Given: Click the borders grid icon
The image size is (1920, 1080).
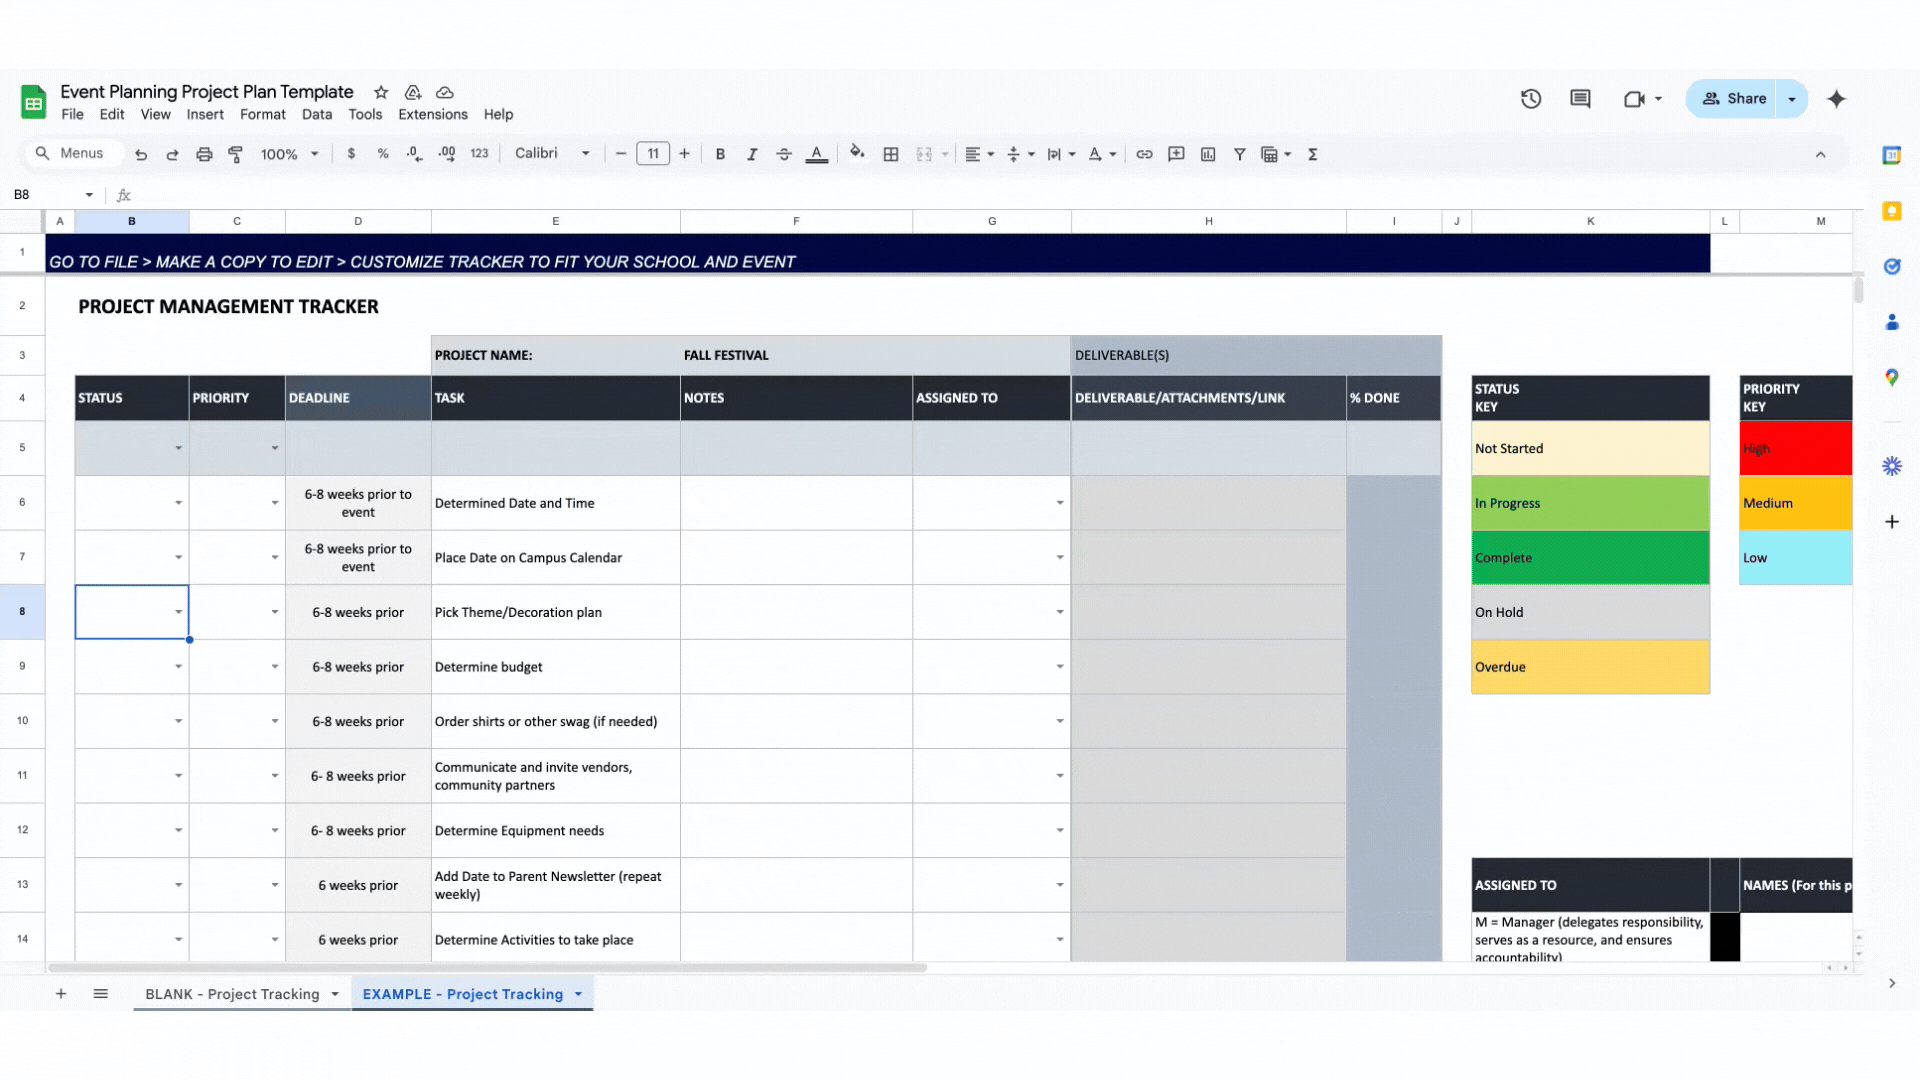Looking at the screenshot, I should 890,154.
